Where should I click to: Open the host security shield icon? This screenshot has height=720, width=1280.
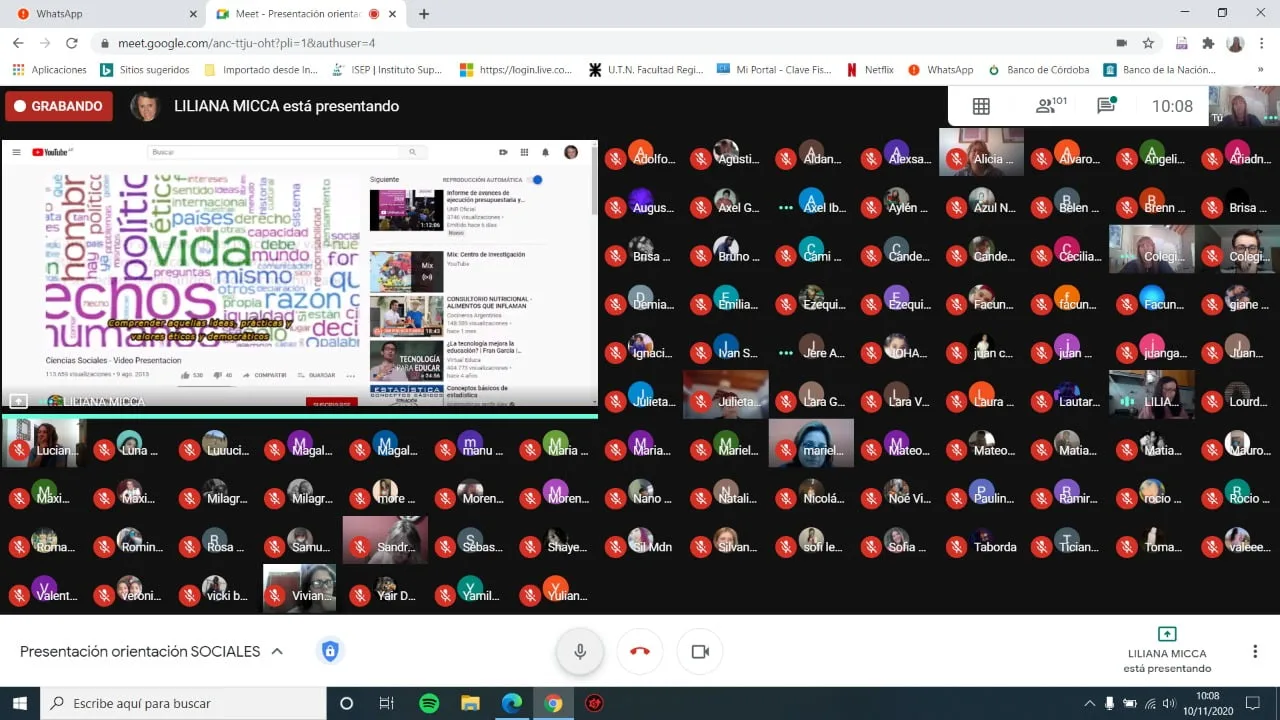click(330, 651)
